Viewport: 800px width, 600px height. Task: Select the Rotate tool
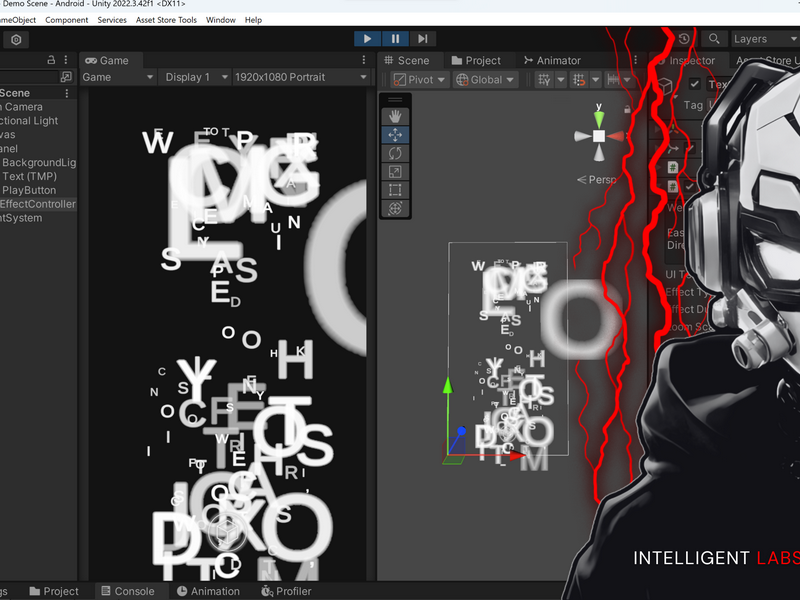pos(395,153)
